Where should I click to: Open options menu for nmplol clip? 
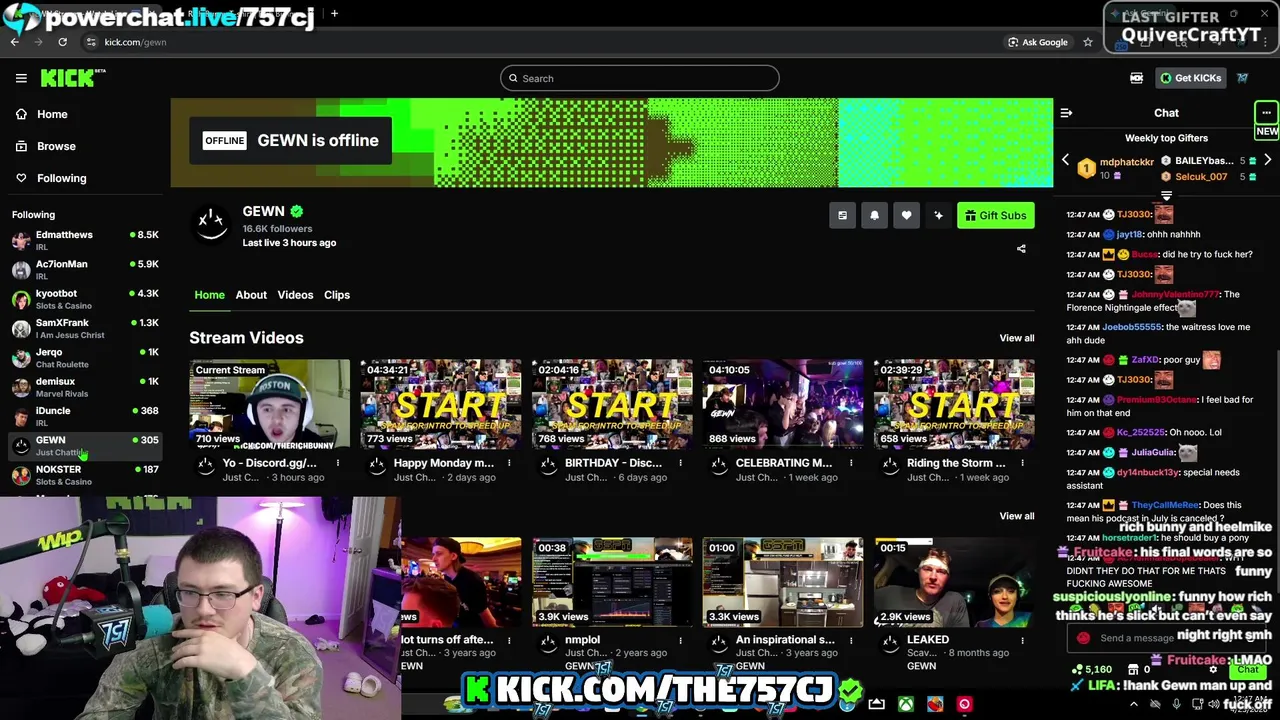(680, 640)
